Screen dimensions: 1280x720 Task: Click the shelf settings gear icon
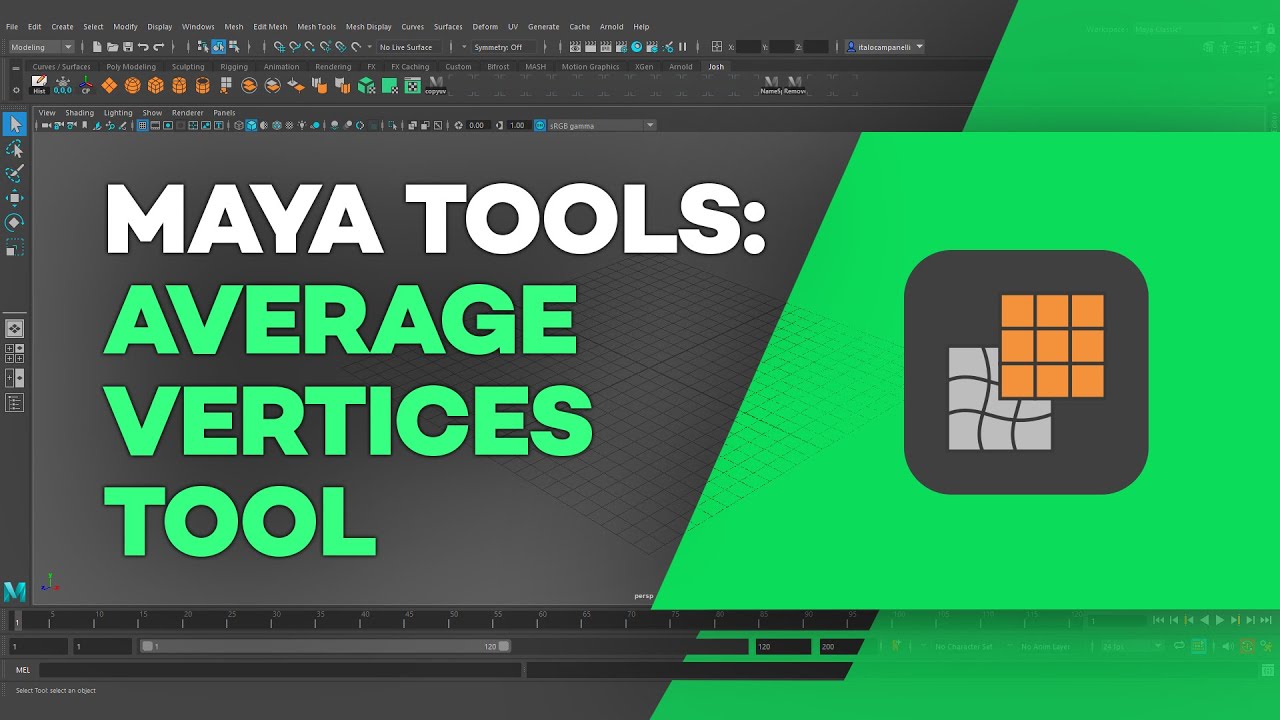pos(15,90)
